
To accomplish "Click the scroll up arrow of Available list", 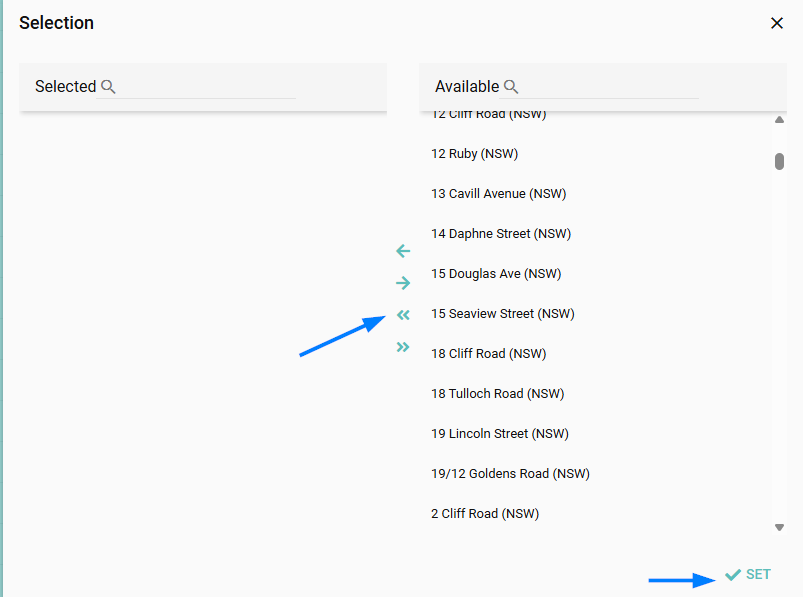I will tap(779, 120).
